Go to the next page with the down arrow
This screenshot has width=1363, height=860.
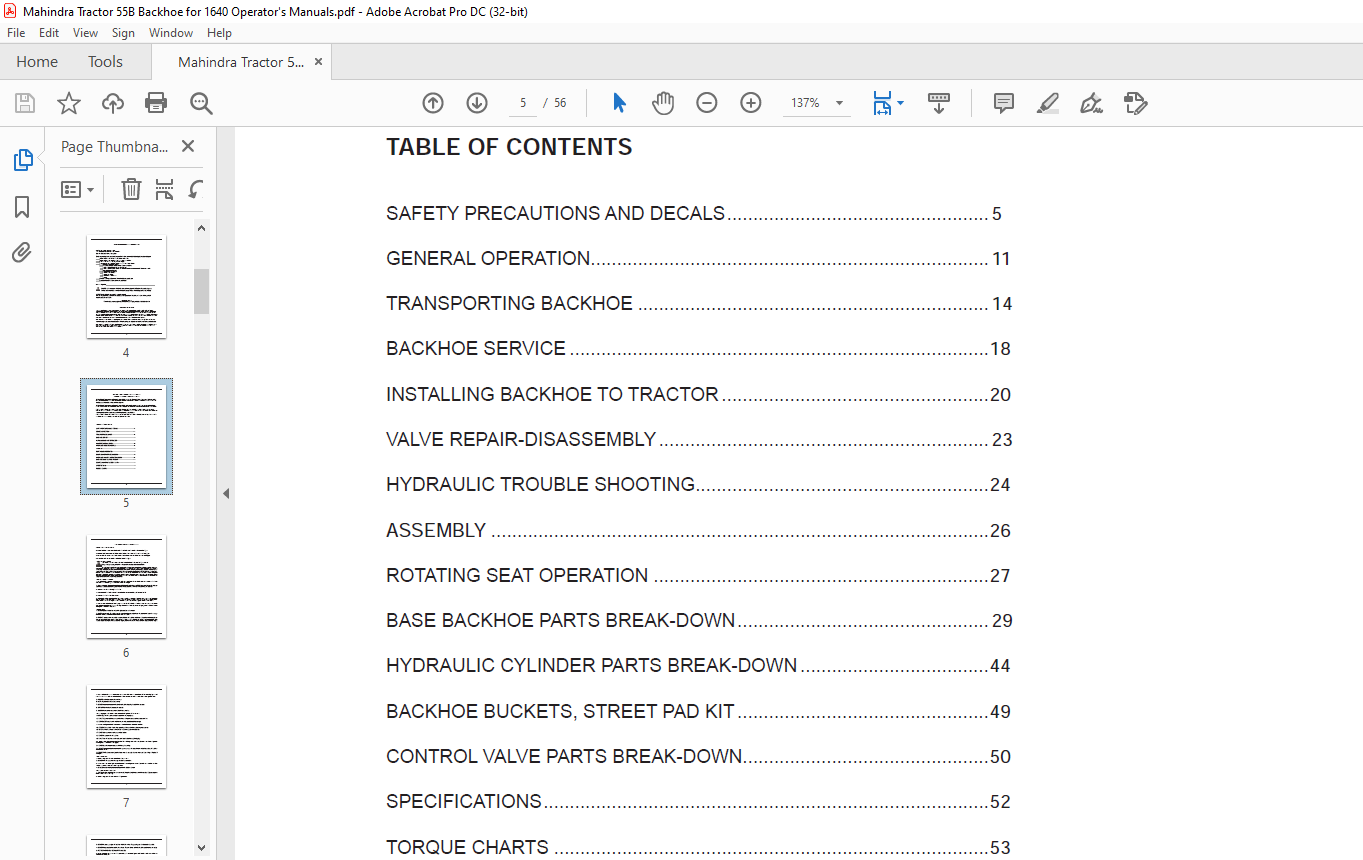[x=477, y=103]
